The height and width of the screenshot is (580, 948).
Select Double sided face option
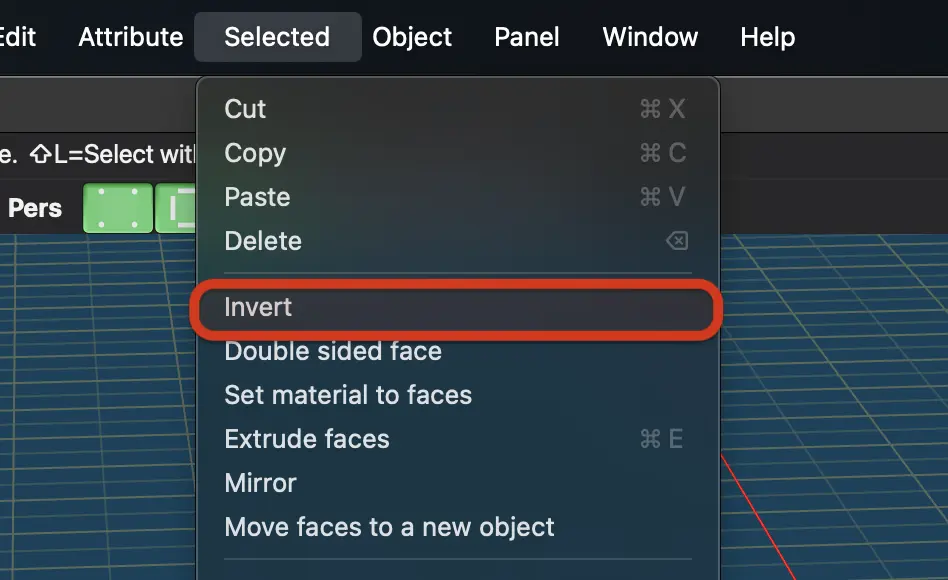(x=458, y=351)
